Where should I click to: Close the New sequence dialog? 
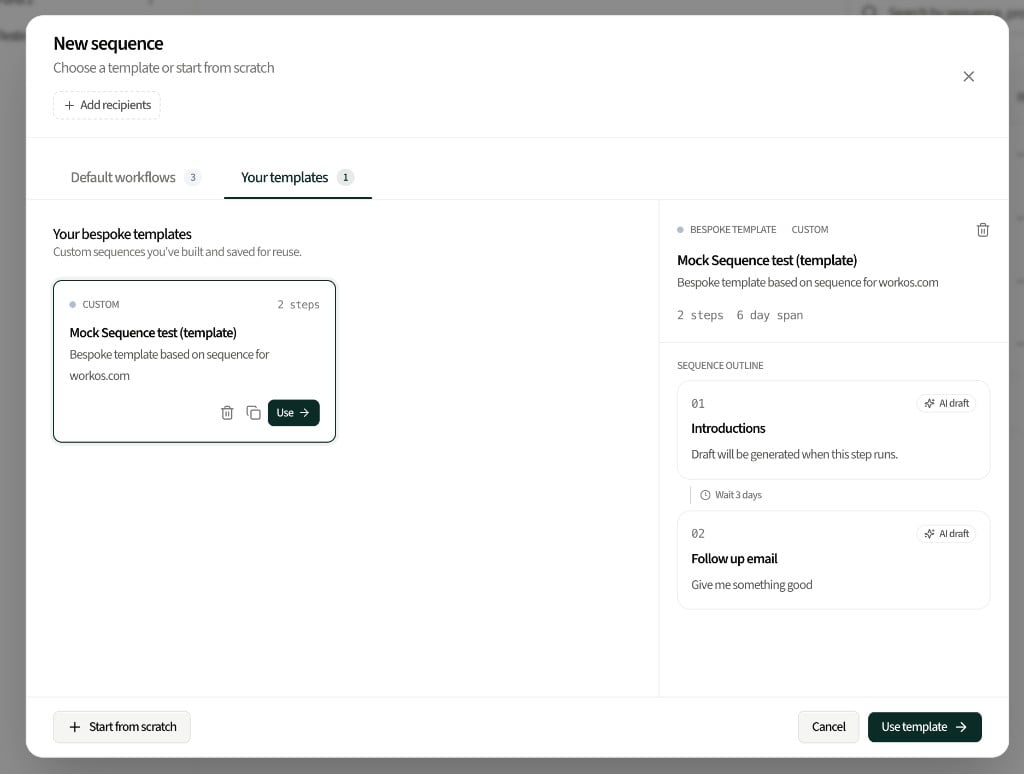click(968, 76)
